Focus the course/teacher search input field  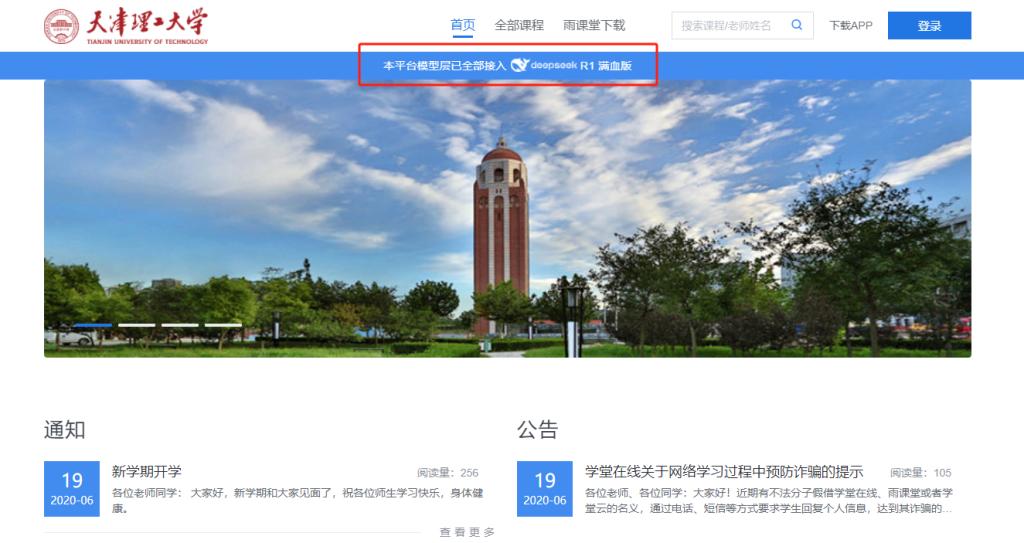728,26
